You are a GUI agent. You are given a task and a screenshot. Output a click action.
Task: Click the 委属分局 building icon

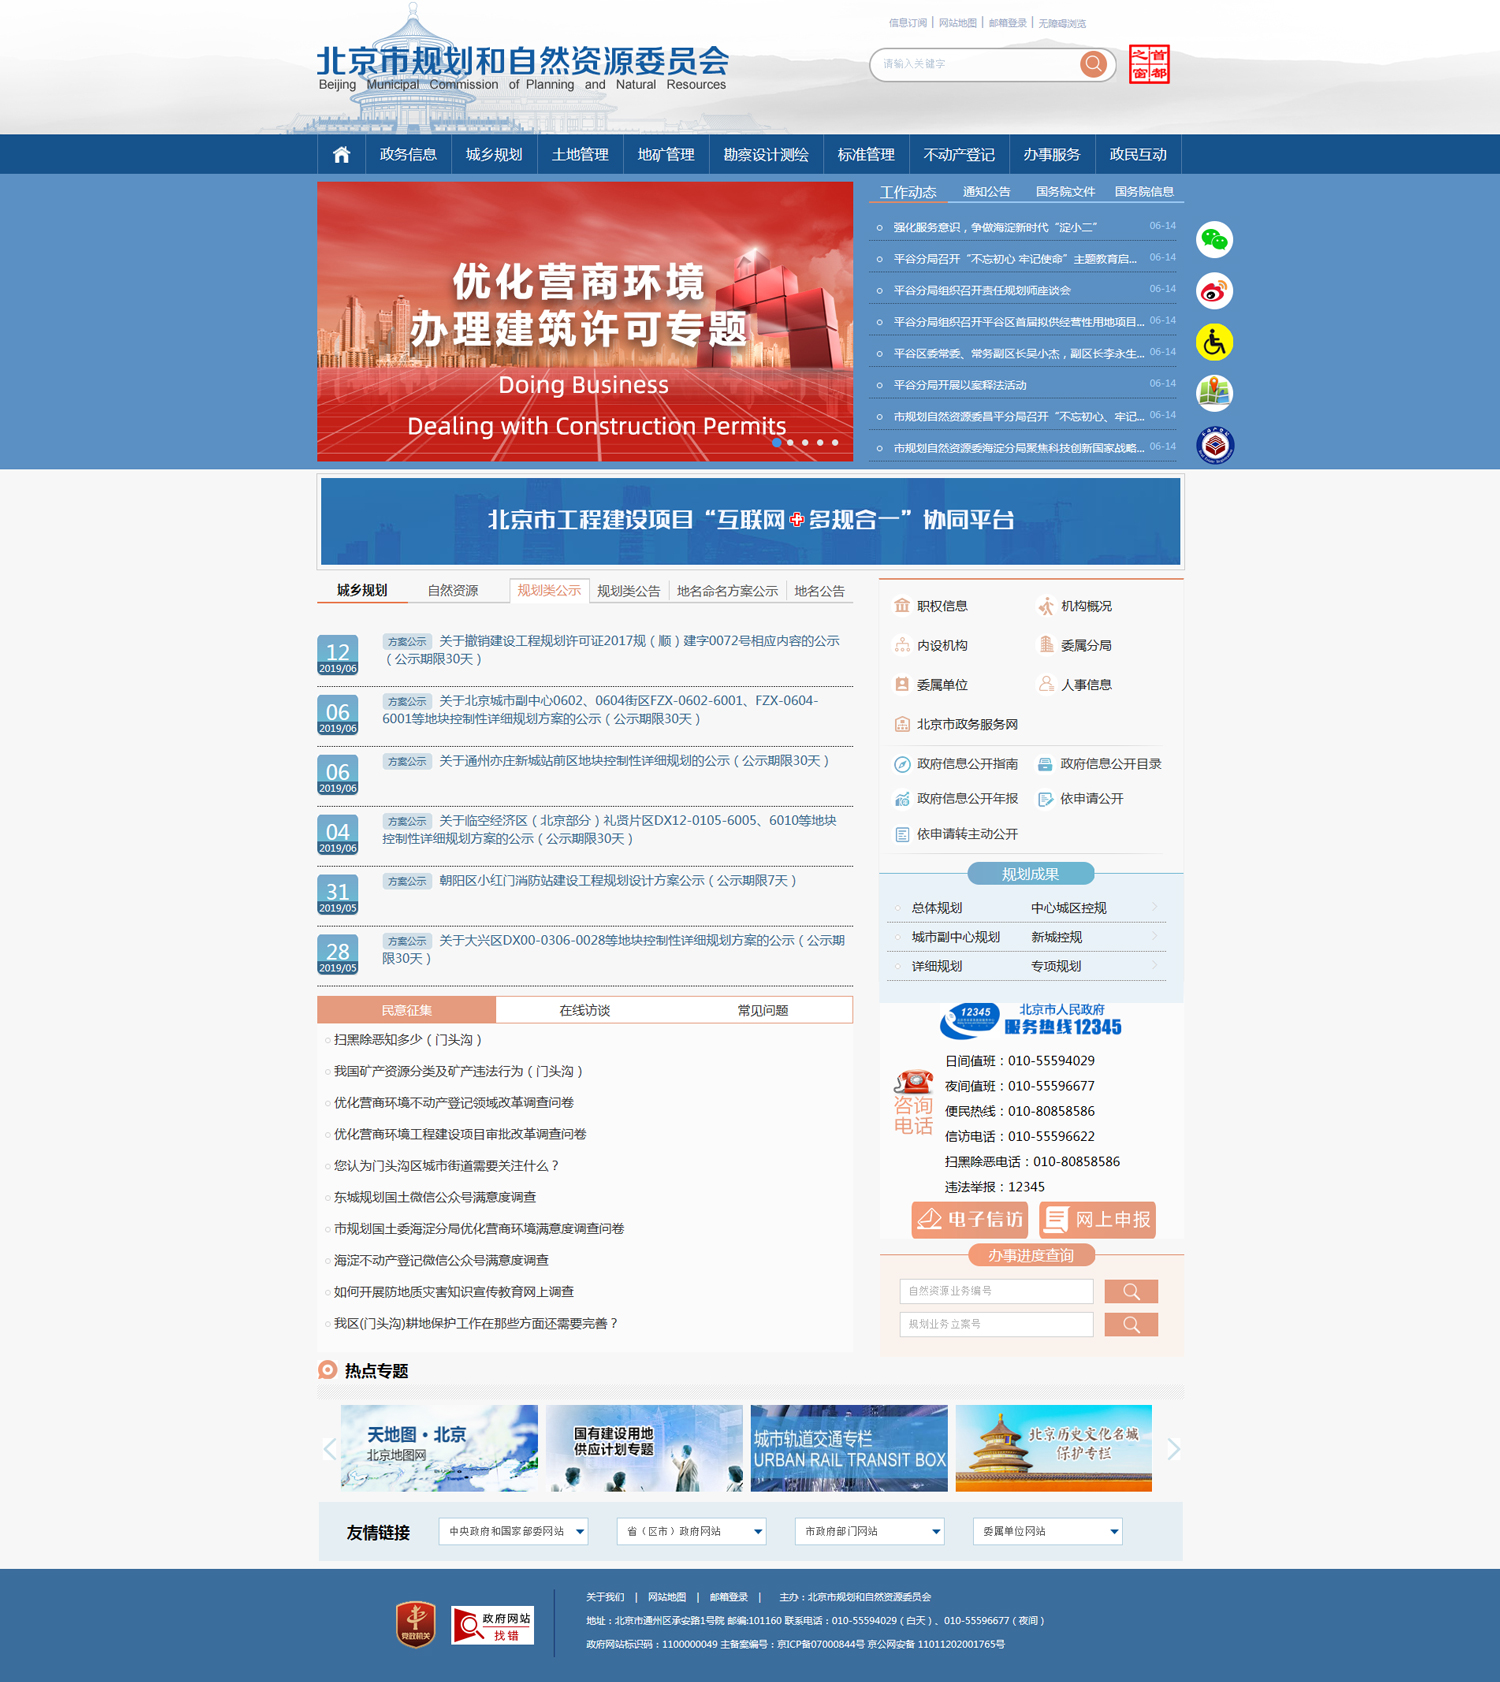pyautogui.click(x=1046, y=645)
